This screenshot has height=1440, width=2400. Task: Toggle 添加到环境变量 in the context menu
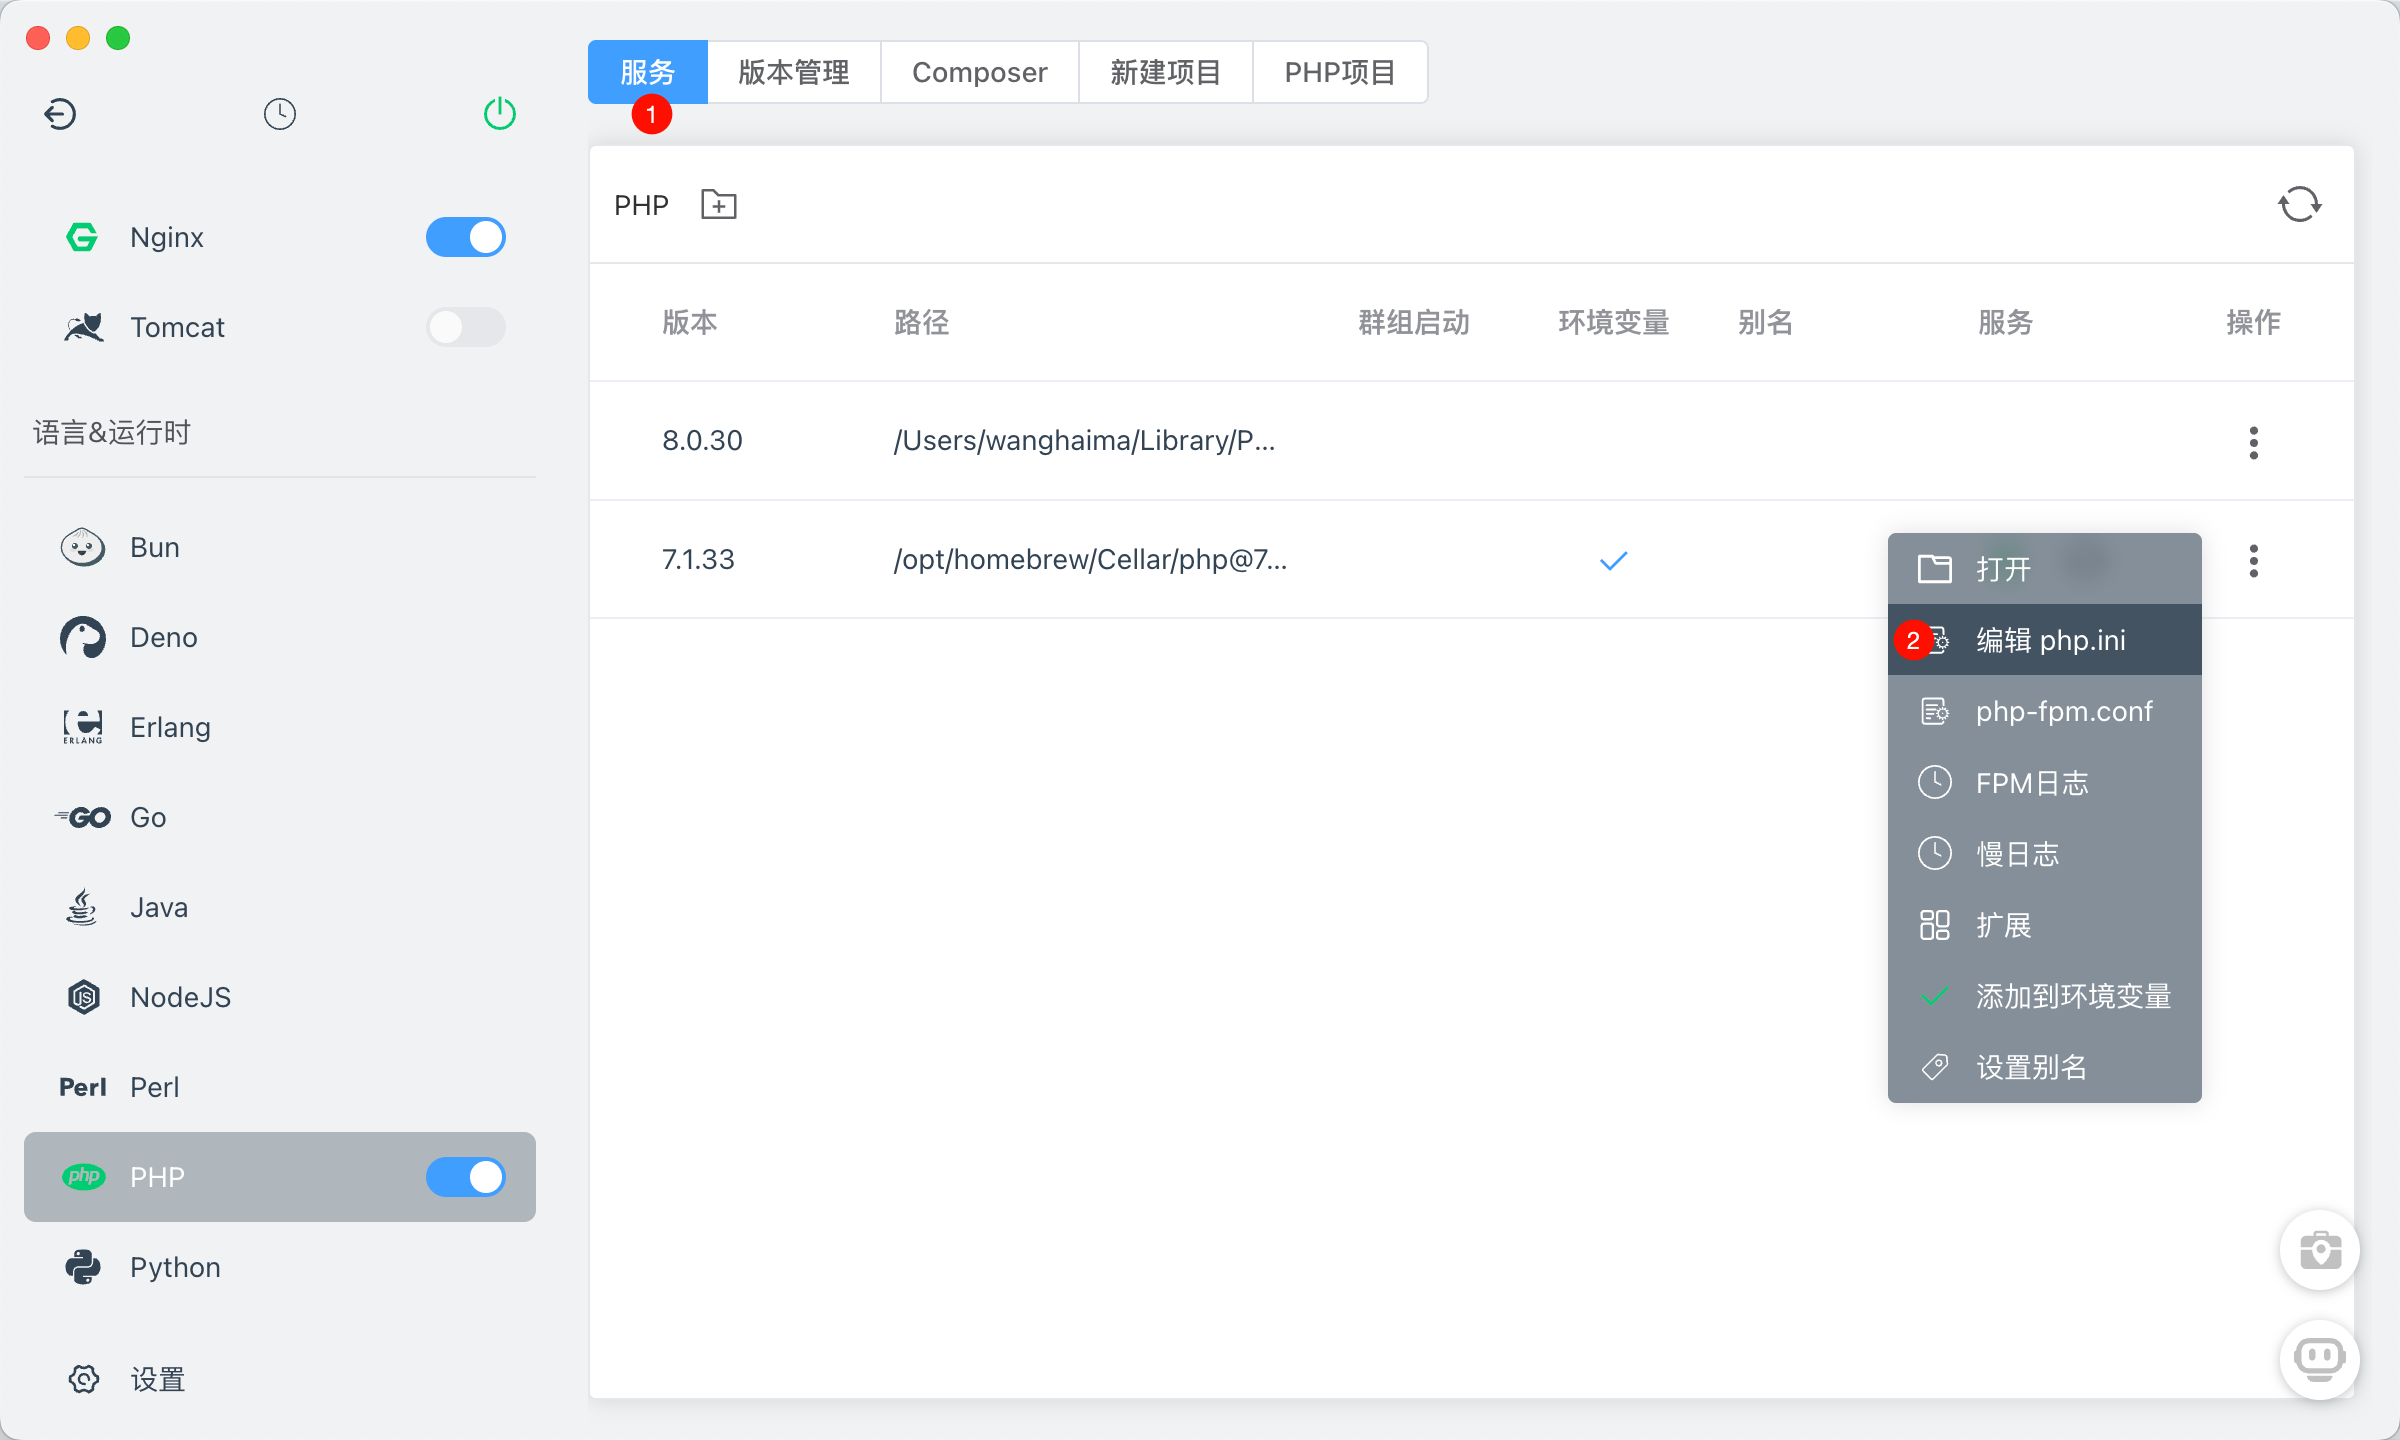pyautogui.click(x=2045, y=996)
